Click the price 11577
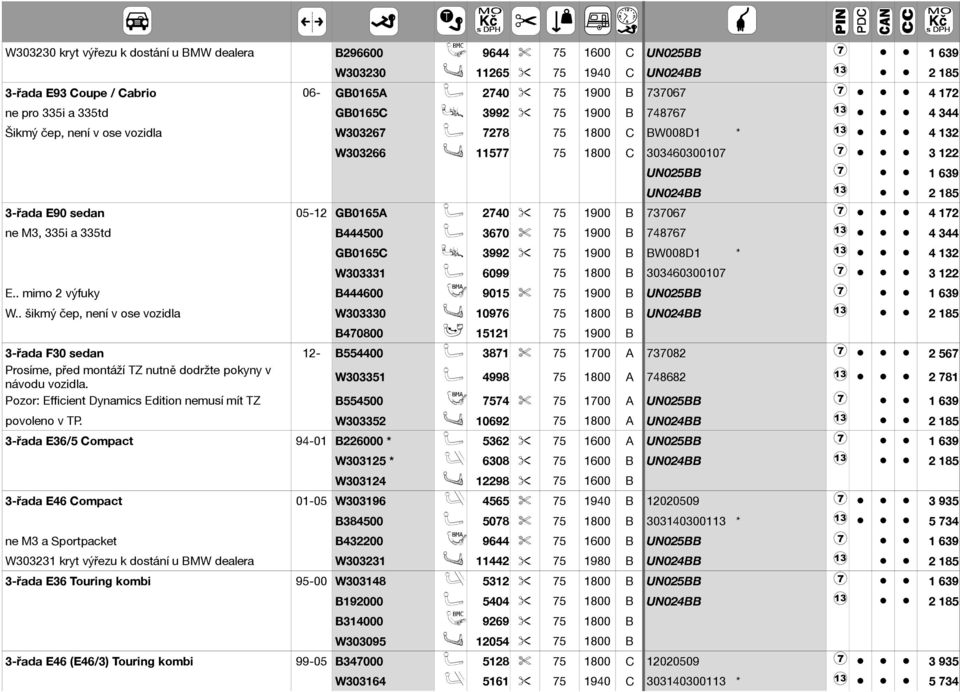Screen dimensions: 960x692 pos(492,153)
